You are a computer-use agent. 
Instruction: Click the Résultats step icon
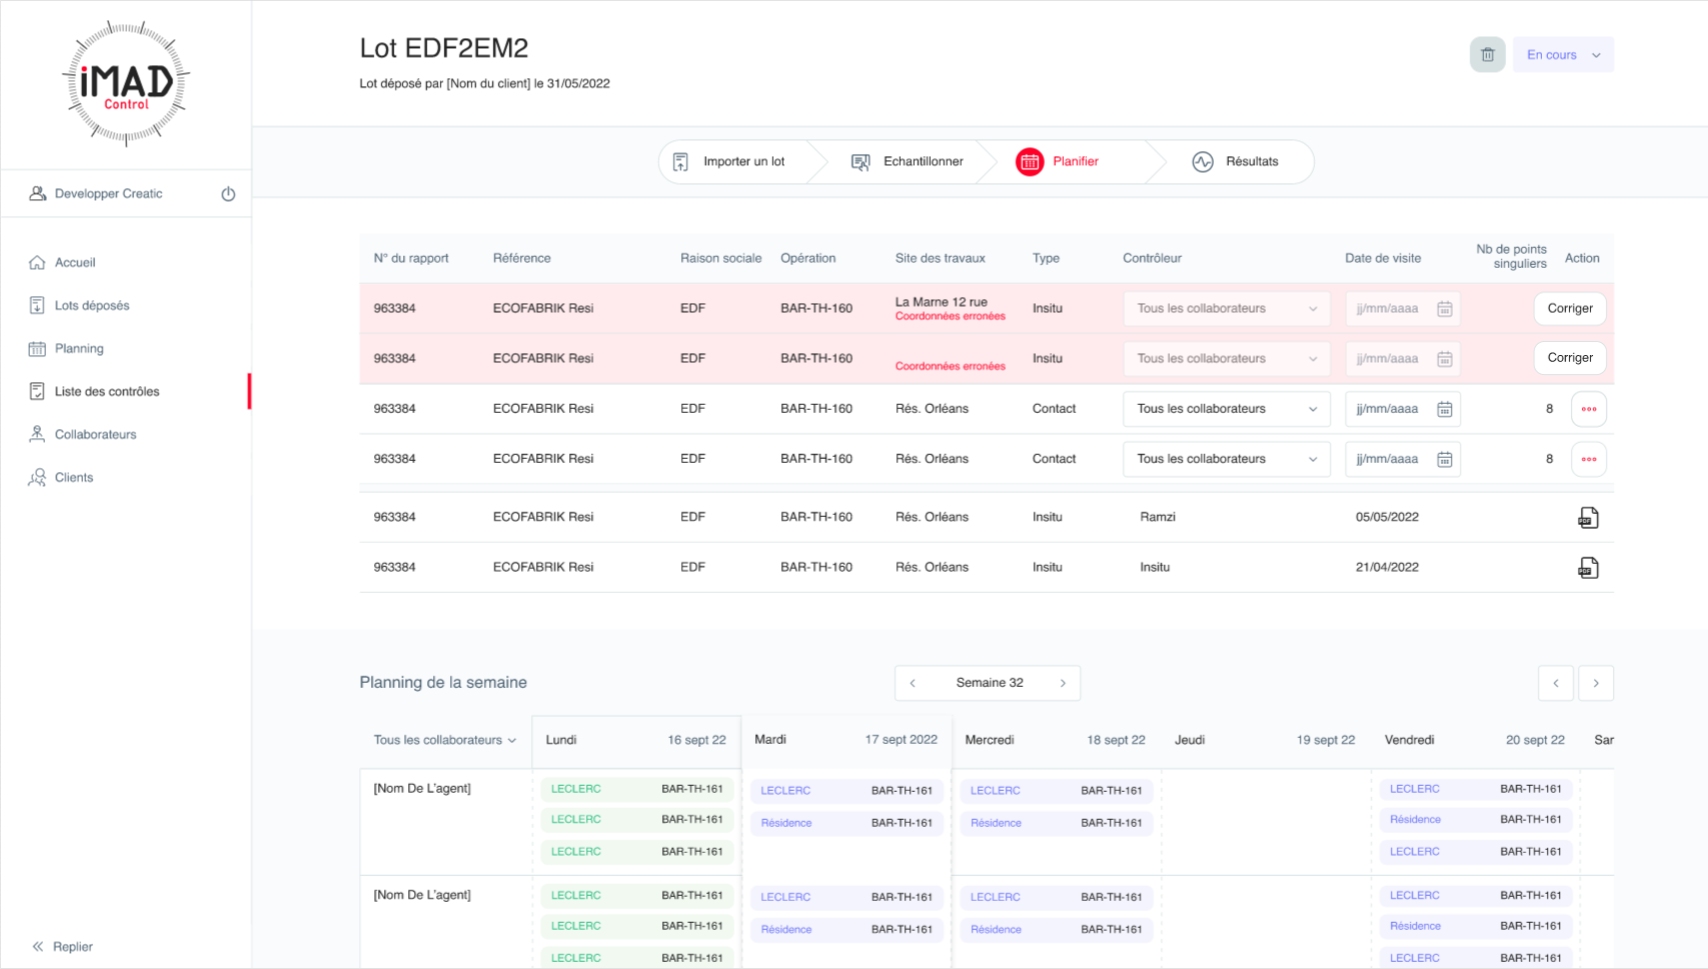(1202, 162)
